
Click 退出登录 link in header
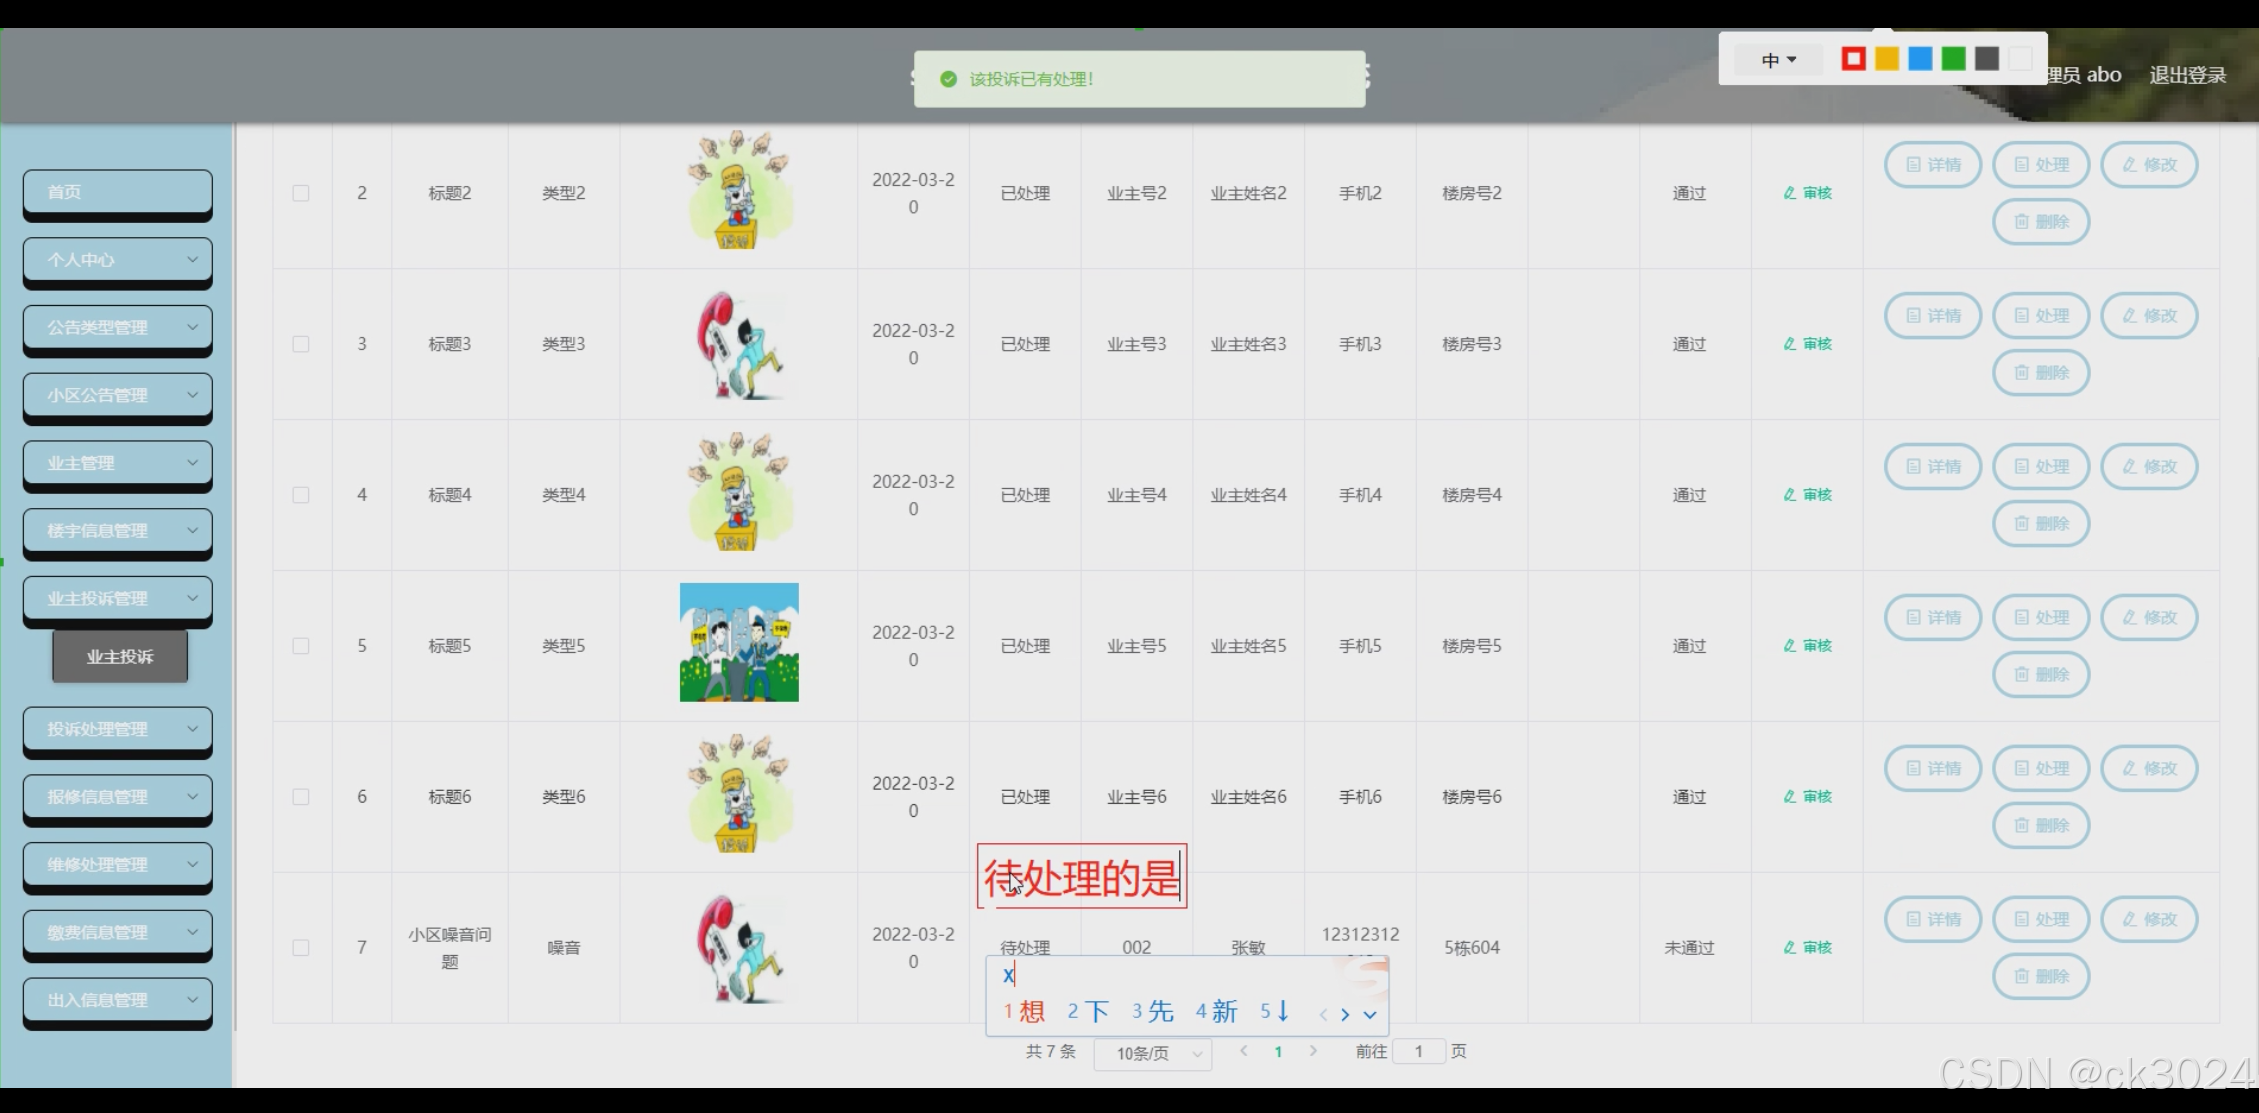click(2187, 75)
